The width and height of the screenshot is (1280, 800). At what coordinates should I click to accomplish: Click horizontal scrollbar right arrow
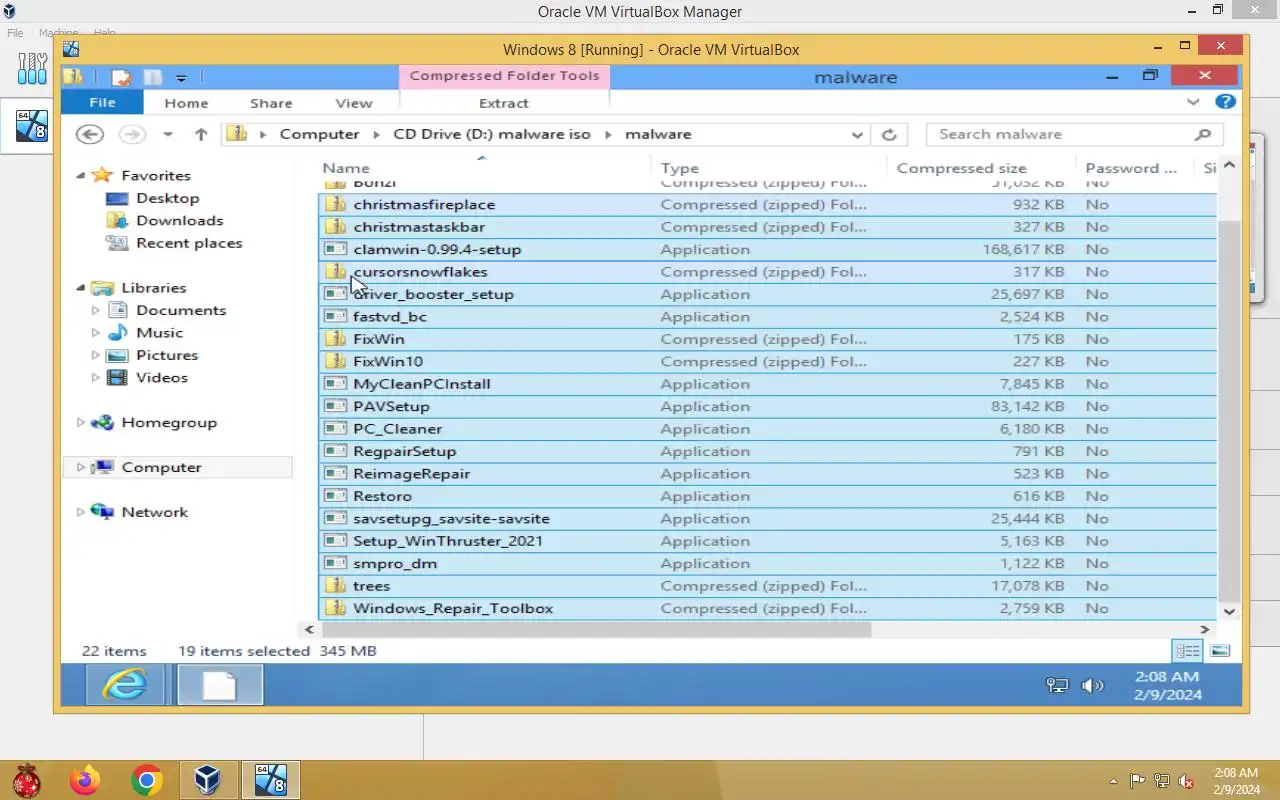[x=1205, y=629]
